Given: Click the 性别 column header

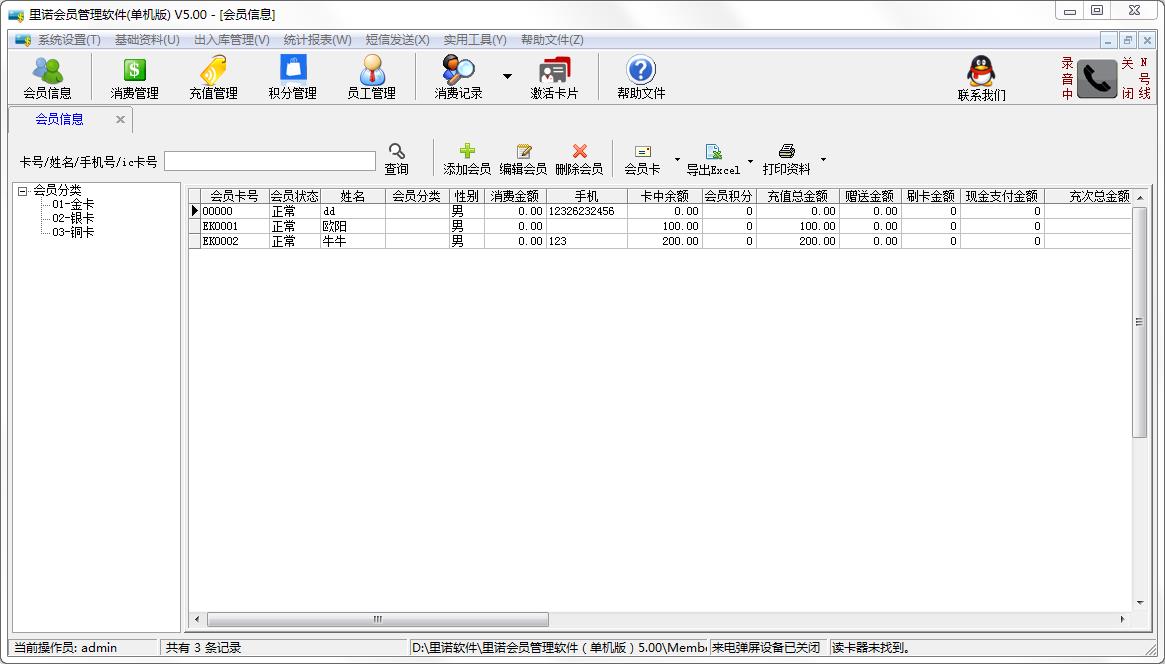Looking at the screenshot, I should pyautogui.click(x=467, y=196).
